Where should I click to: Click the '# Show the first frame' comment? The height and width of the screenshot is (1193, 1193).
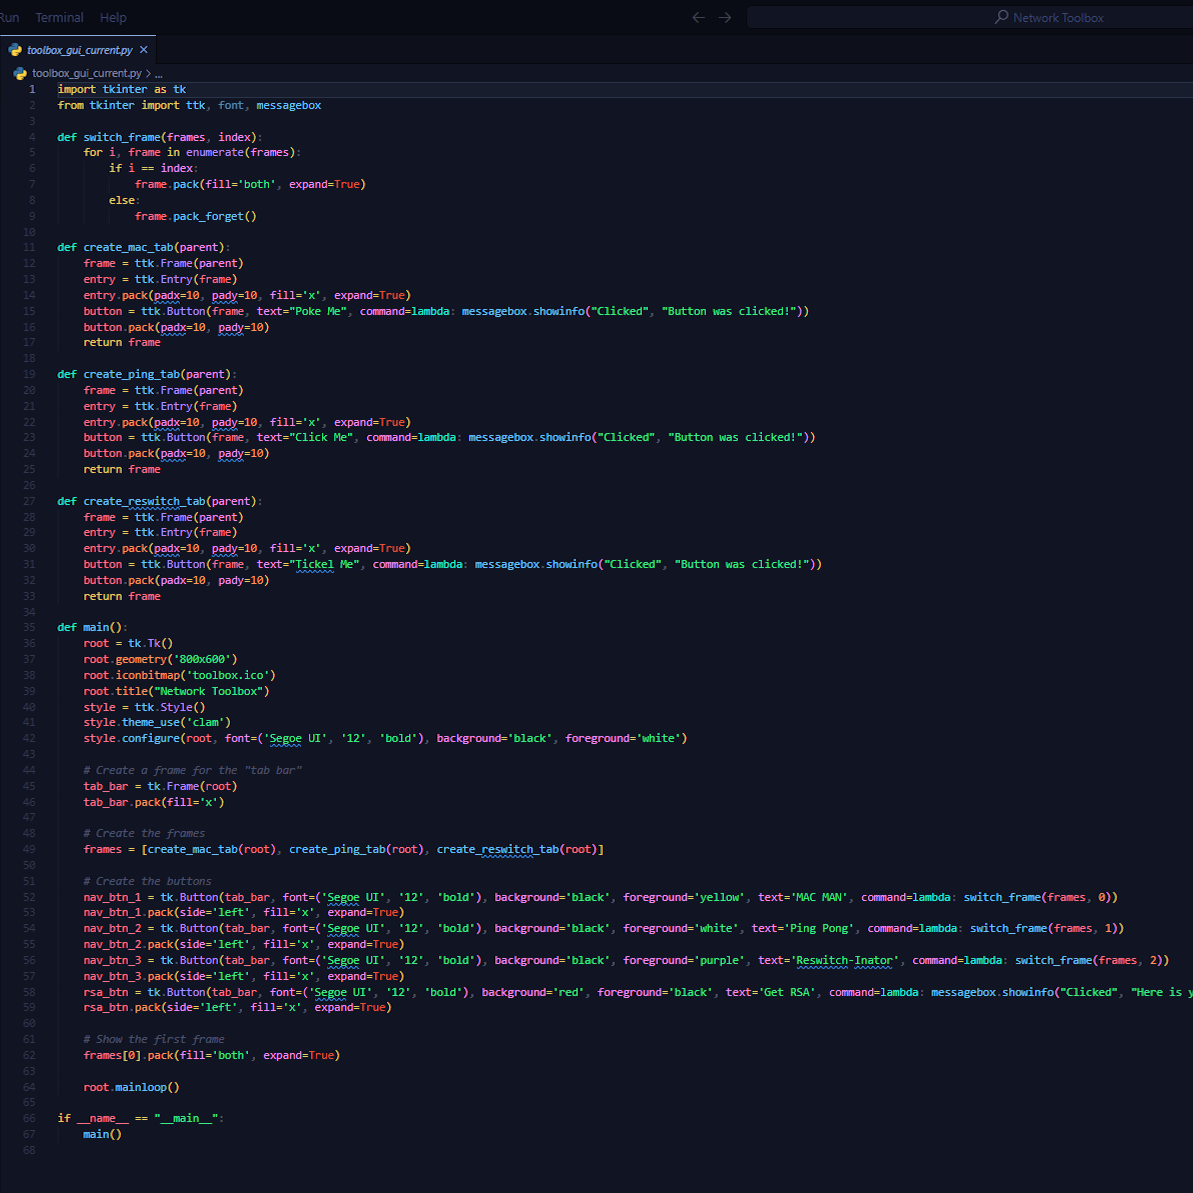point(154,1040)
